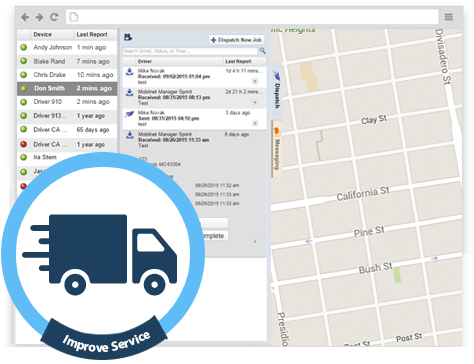Image resolution: width=474 pixels, height=364 pixels.
Task: Expand the Mobilnet Manager Sprint 2d 21h job
Action: pyautogui.click(x=255, y=102)
